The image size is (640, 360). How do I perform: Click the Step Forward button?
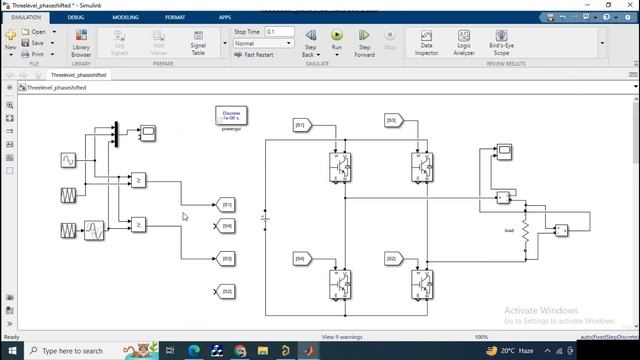pyautogui.click(x=364, y=43)
